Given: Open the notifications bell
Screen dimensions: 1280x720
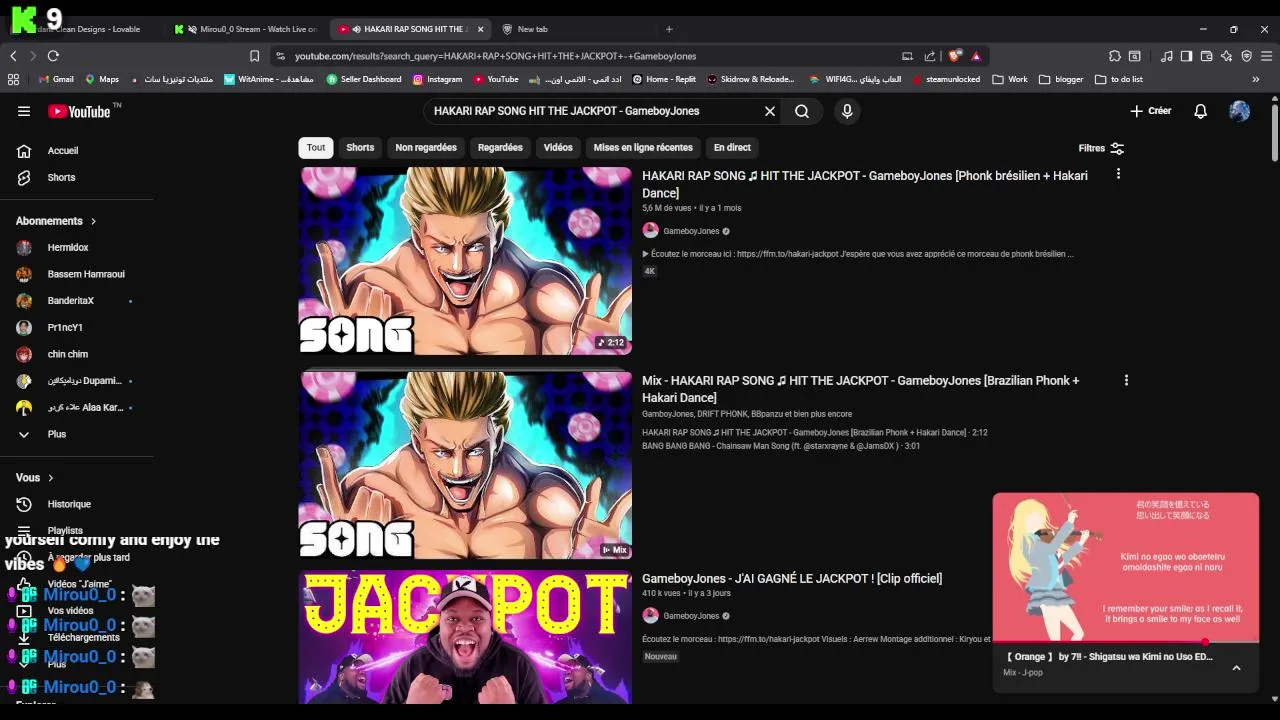Looking at the screenshot, I should pos(1201,111).
